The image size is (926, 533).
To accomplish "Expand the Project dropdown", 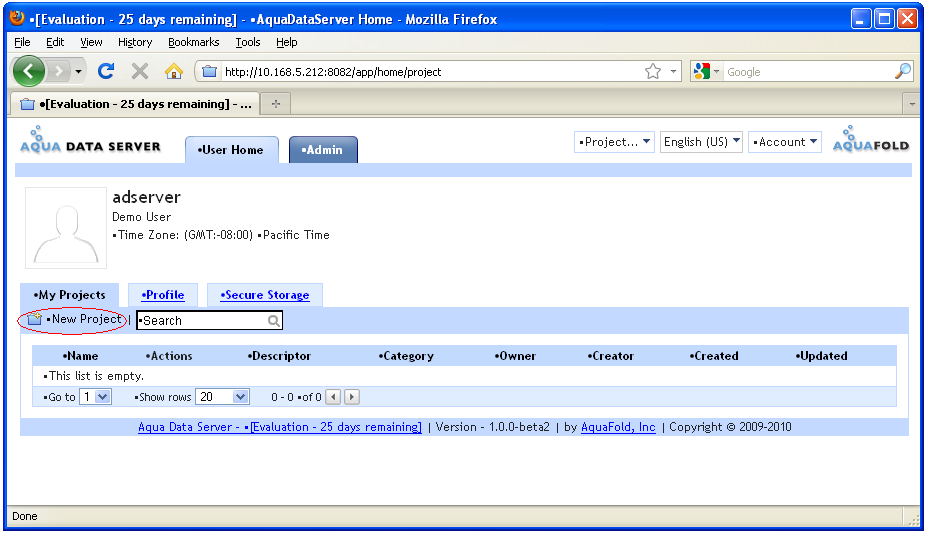I will (614, 142).
